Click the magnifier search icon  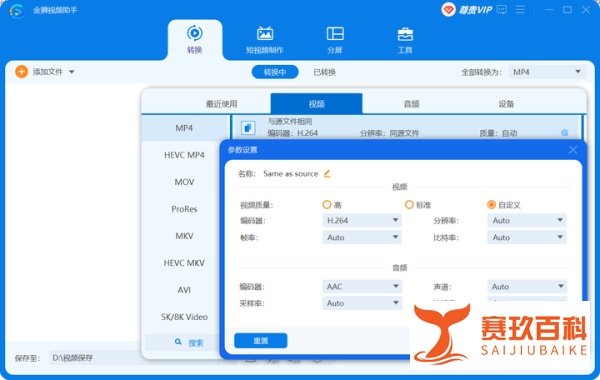coord(178,342)
